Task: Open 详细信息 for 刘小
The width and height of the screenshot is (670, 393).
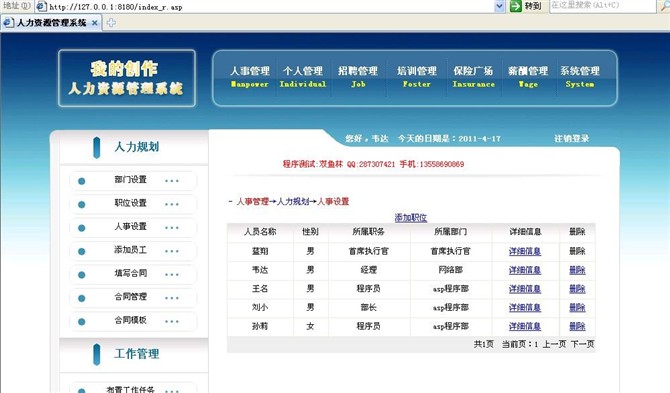Action: (525, 308)
